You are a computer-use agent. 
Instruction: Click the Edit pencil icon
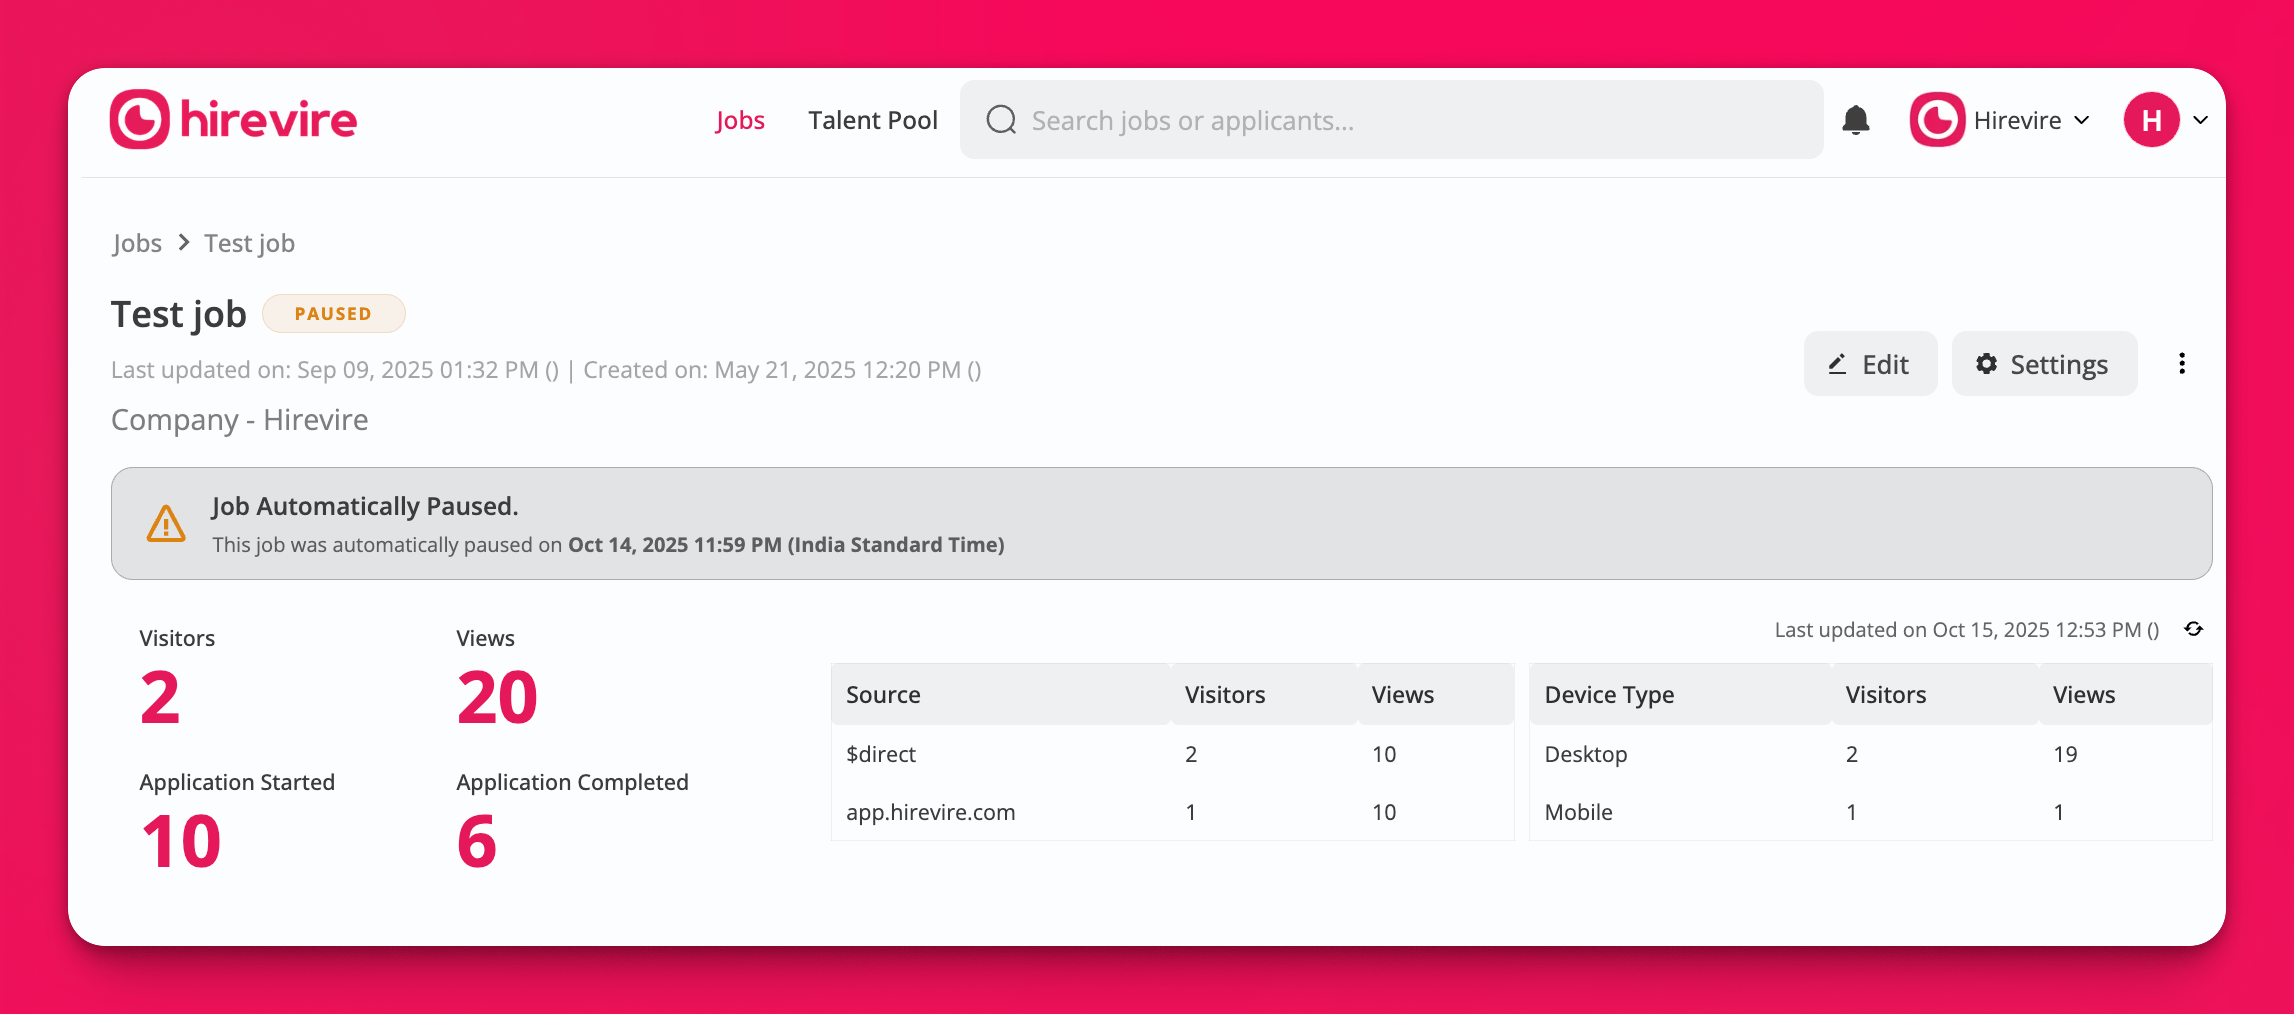click(x=1838, y=364)
